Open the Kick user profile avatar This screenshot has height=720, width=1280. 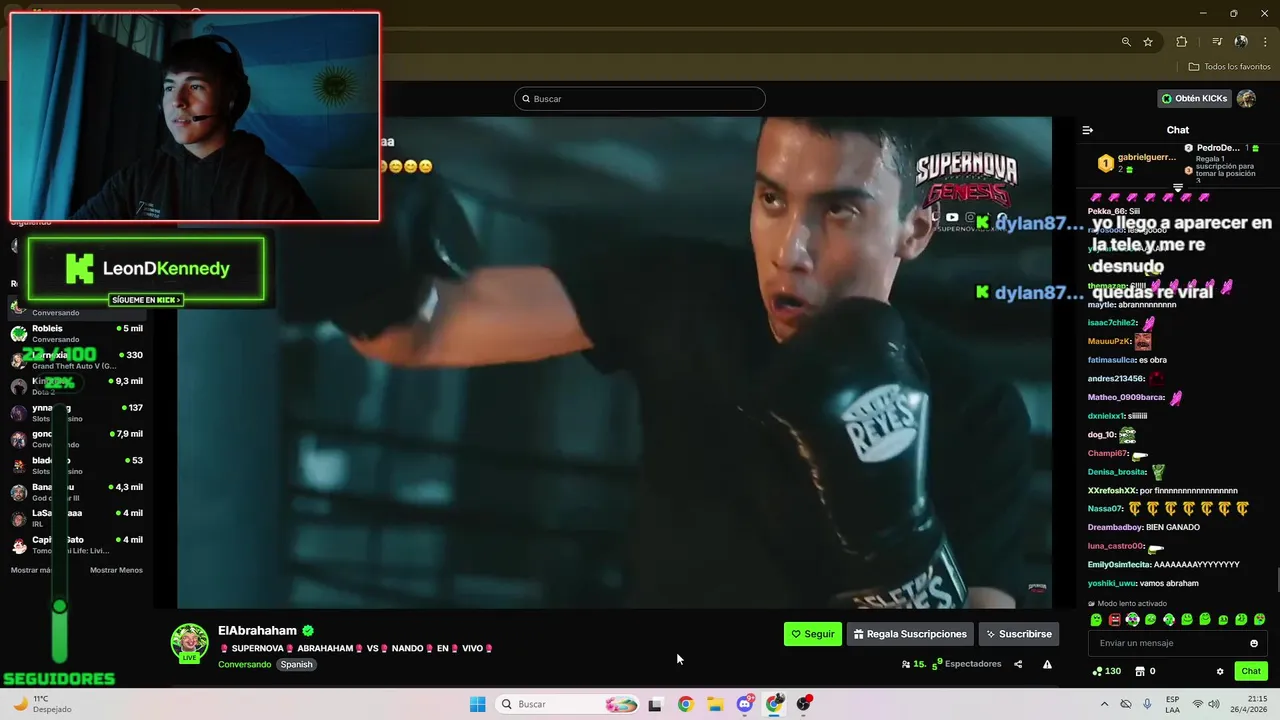pos(1246,98)
